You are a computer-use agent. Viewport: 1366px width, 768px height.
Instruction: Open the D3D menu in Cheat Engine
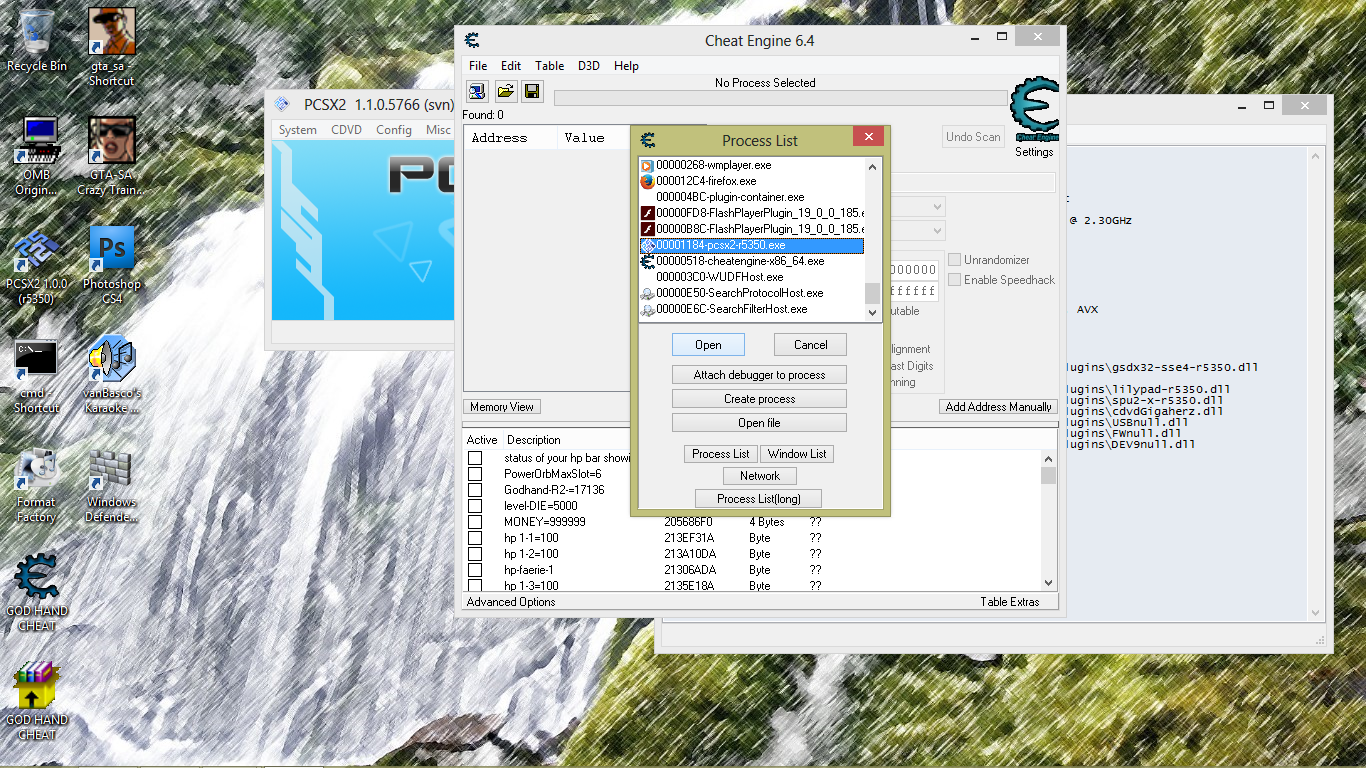point(589,66)
